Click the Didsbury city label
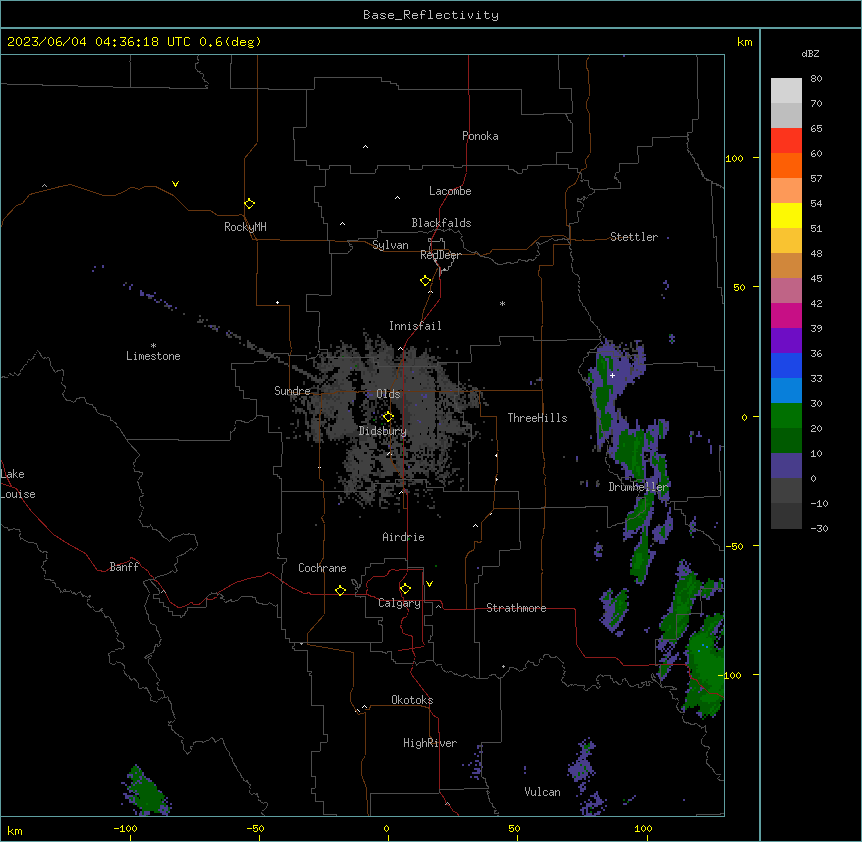 383,431
